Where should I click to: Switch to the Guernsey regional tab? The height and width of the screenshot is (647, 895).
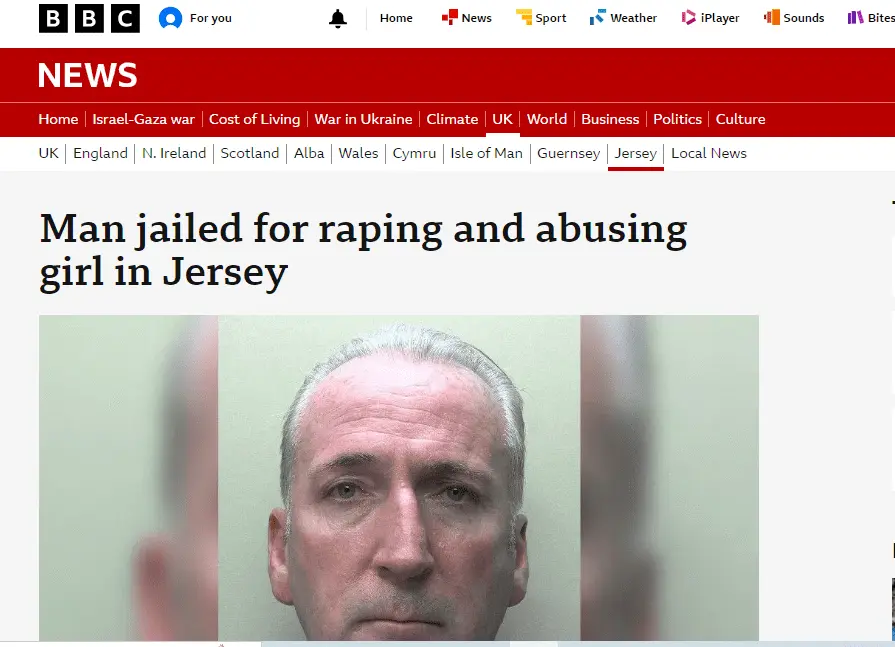pos(569,153)
